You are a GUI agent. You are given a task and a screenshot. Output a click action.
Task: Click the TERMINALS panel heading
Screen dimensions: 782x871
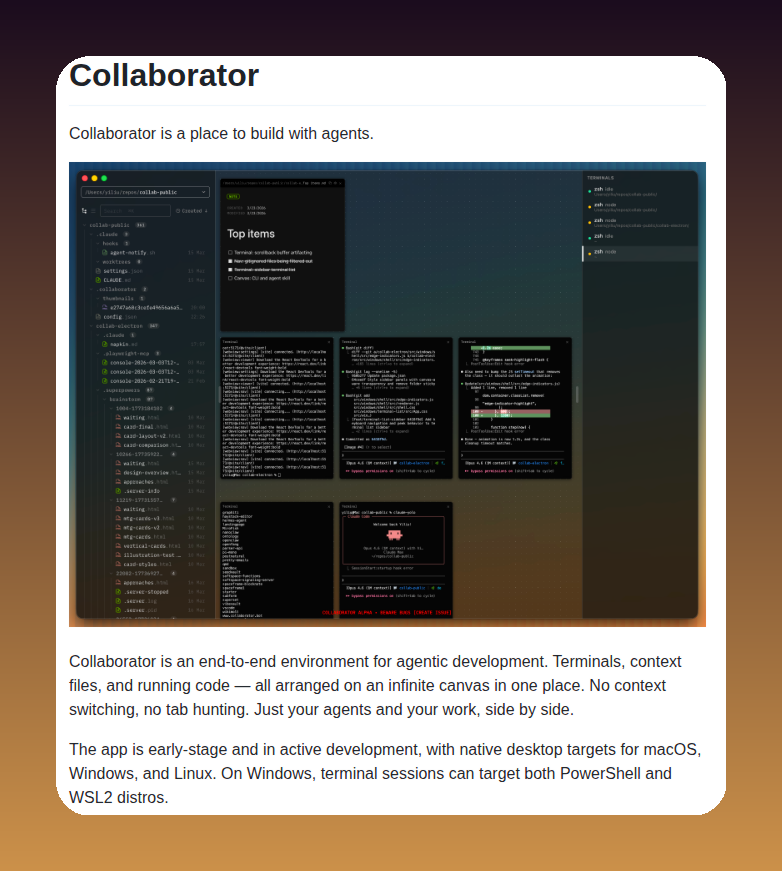coord(600,178)
